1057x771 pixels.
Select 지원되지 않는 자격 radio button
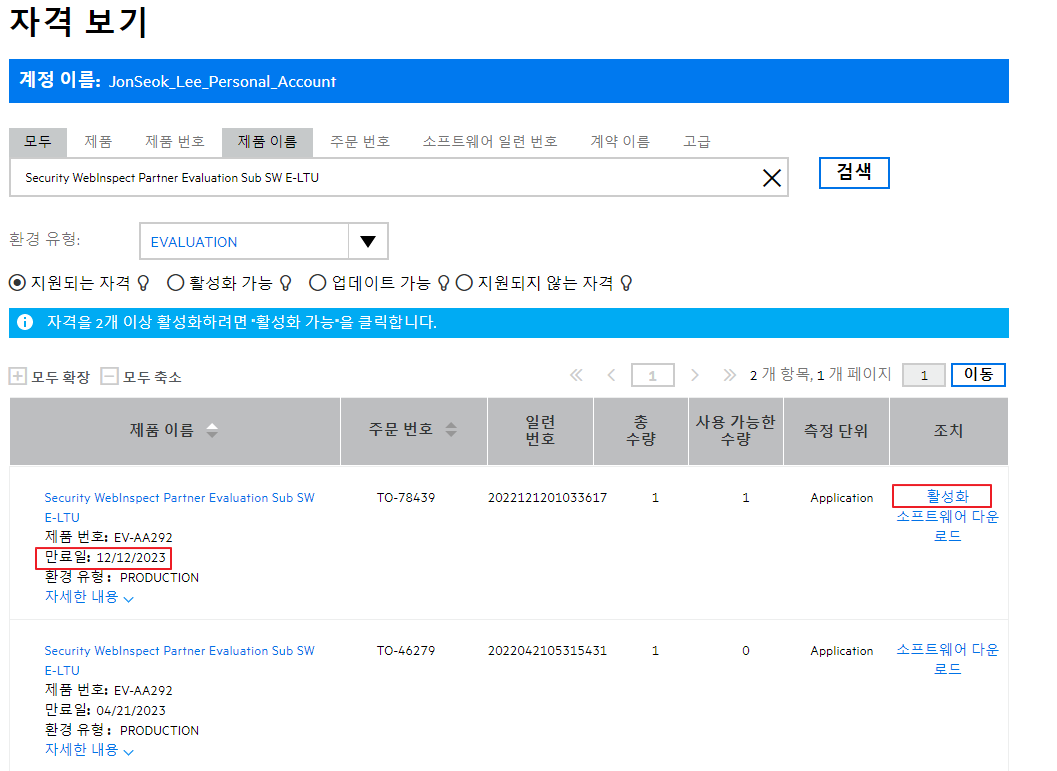pos(464,283)
